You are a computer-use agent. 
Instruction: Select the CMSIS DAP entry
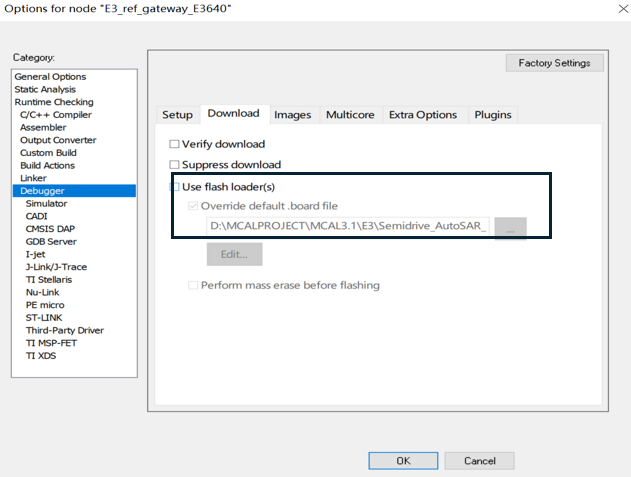click(x=51, y=229)
